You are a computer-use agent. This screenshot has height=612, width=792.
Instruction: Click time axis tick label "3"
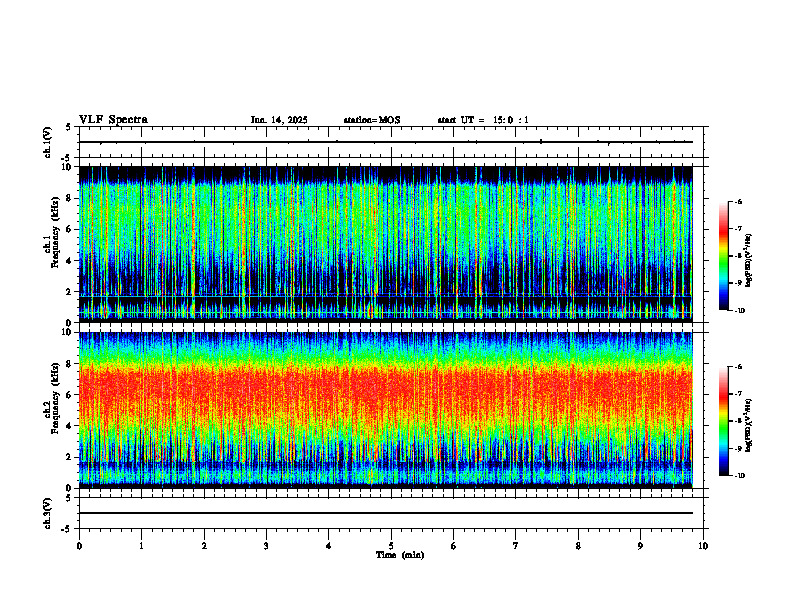pos(266,546)
